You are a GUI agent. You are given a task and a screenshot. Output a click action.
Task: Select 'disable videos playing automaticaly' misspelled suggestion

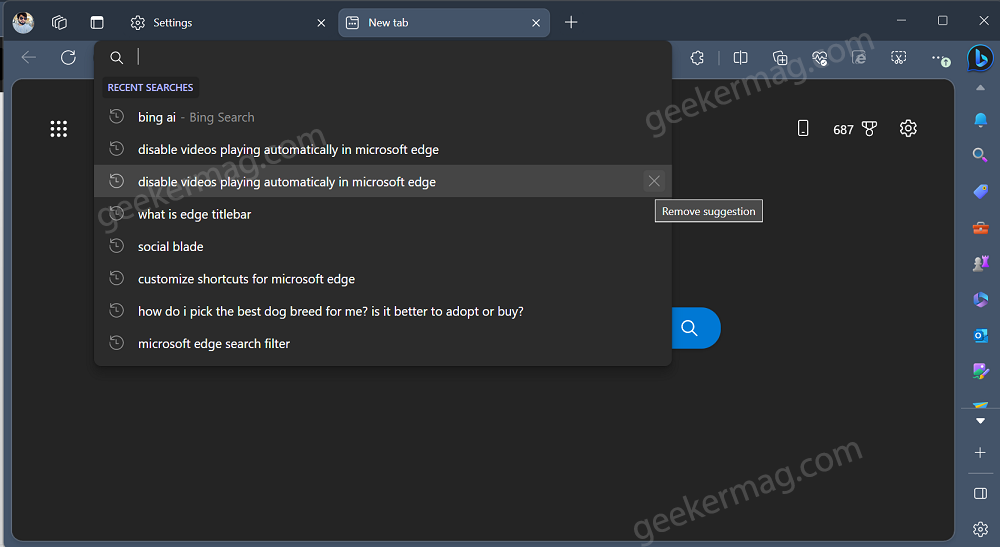point(383,182)
